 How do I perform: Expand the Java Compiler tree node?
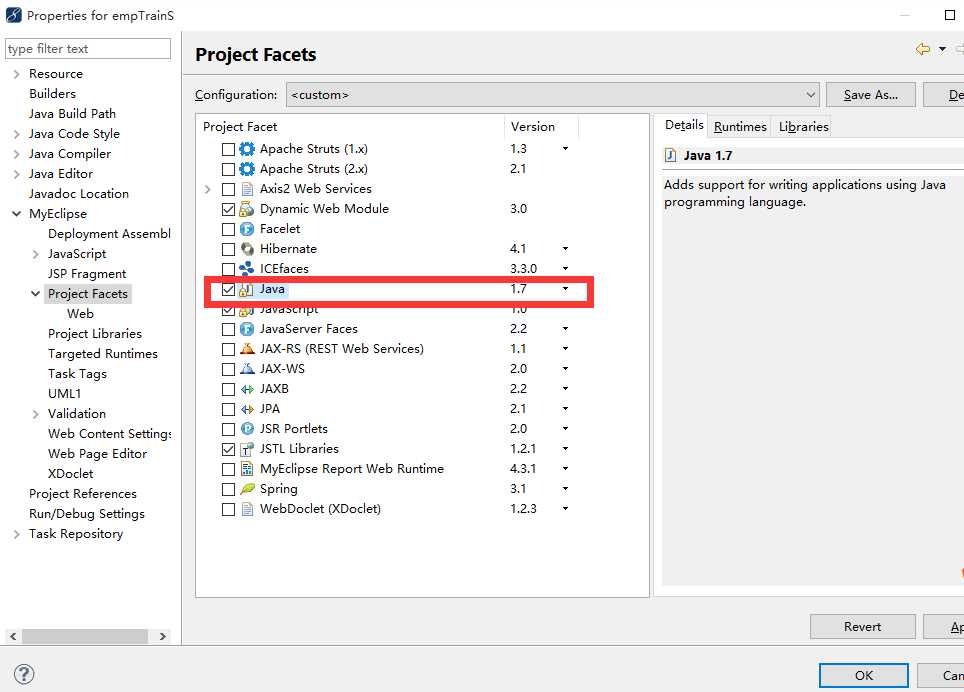point(17,154)
